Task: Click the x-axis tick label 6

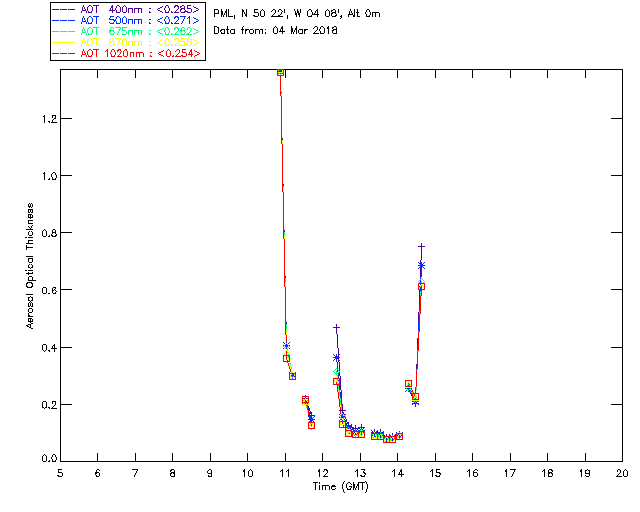Action: click(98, 473)
